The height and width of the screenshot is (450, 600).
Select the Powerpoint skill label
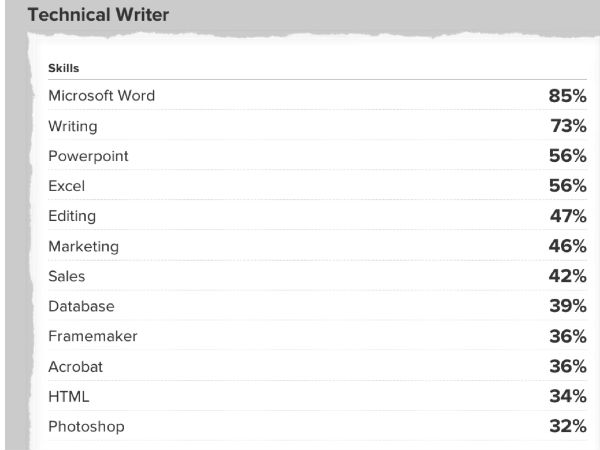pyautogui.click(x=88, y=156)
